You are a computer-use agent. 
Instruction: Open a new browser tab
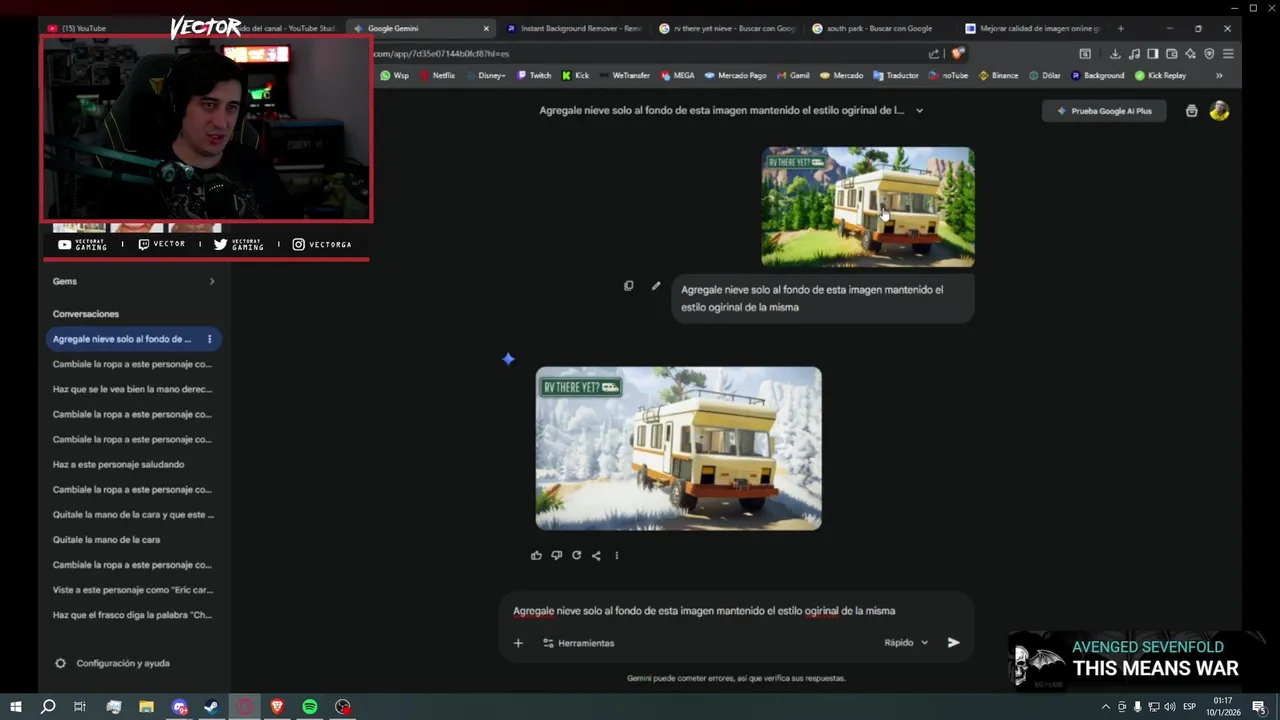pyautogui.click(x=1120, y=28)
